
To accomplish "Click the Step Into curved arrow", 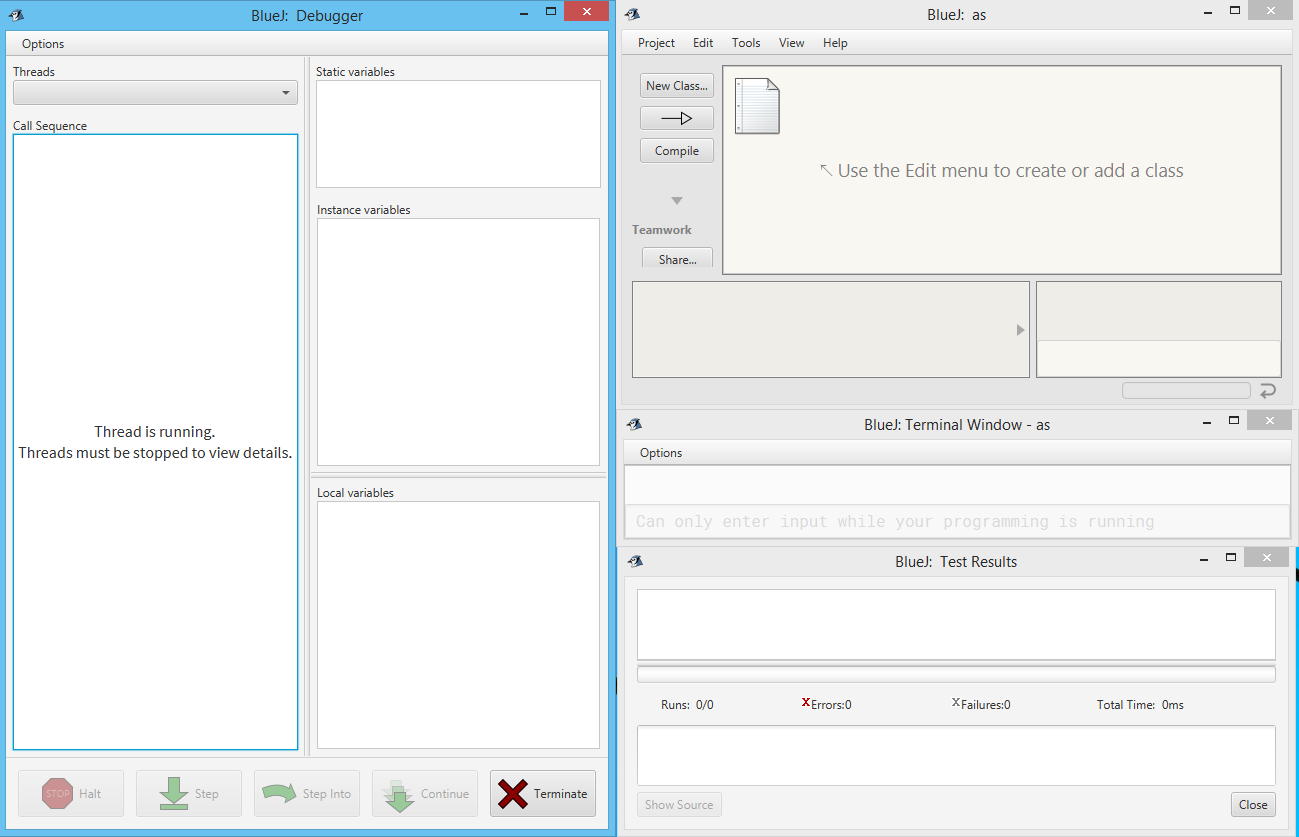I will (307, 793).
